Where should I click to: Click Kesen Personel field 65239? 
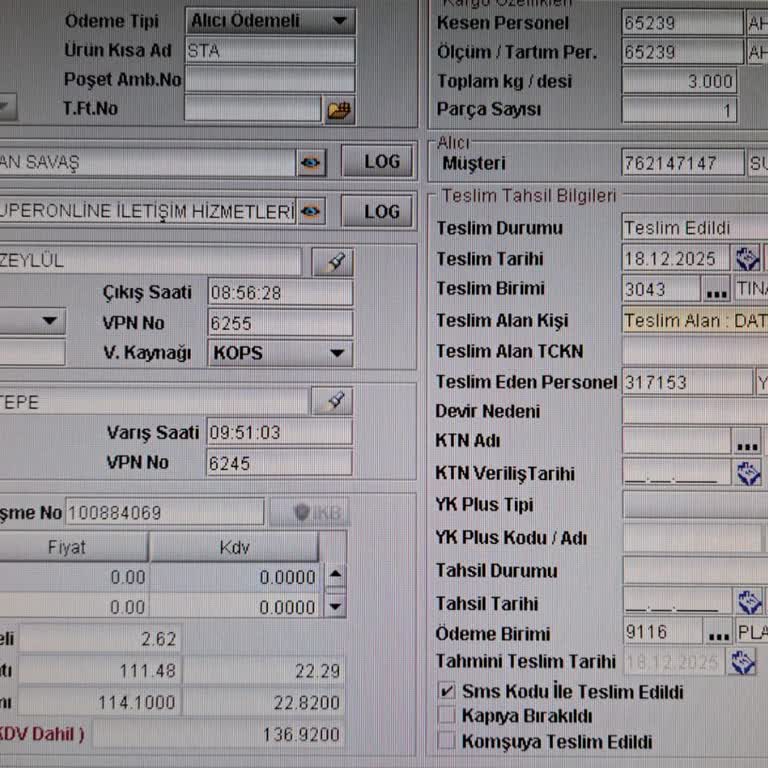(682, 23)
